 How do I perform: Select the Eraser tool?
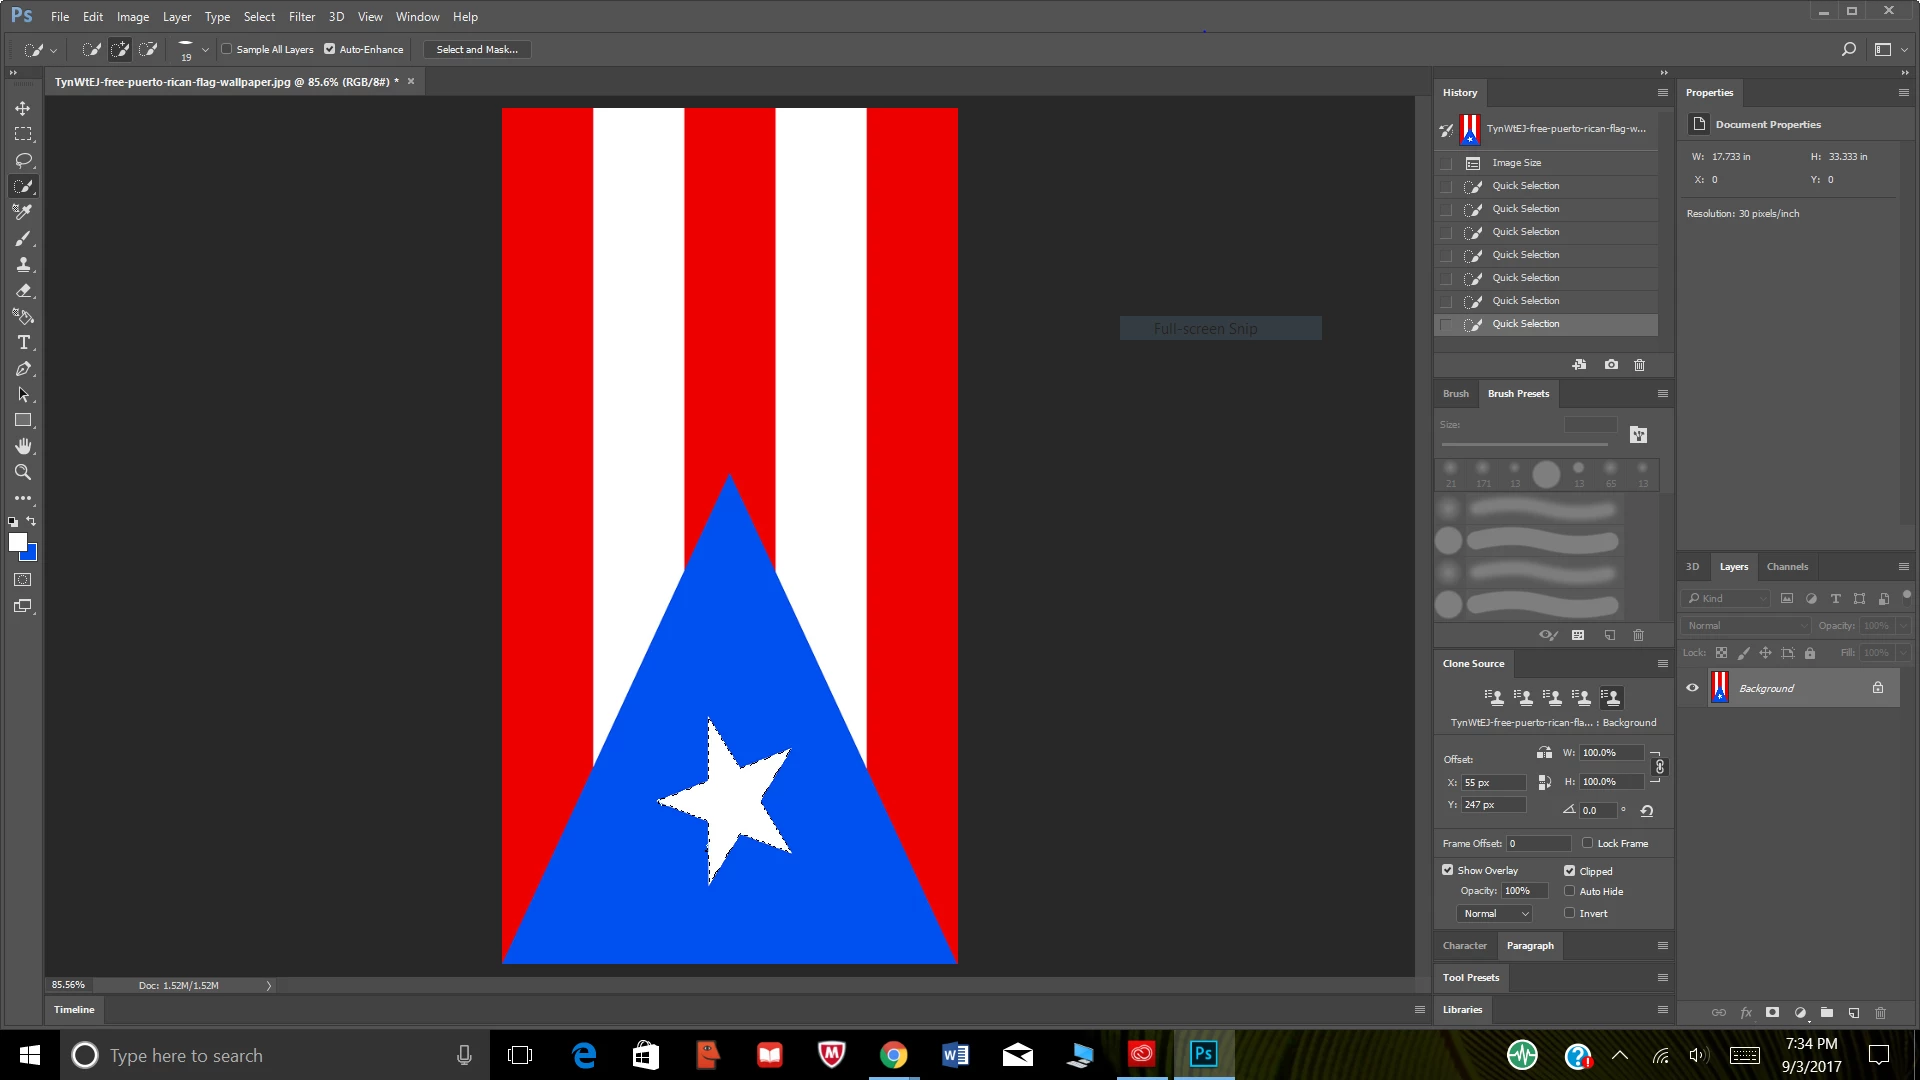(23, 291)
